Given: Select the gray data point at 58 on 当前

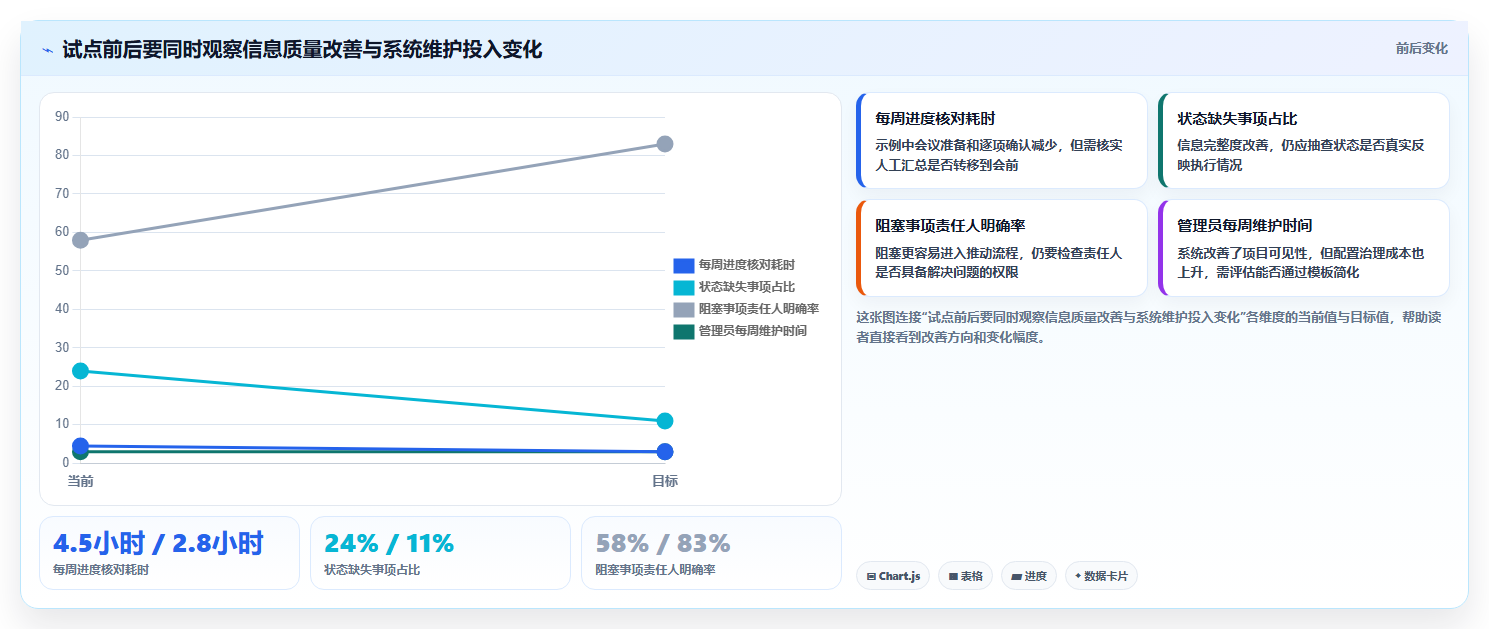Looking at the screenshot, I should click(80, 240).
